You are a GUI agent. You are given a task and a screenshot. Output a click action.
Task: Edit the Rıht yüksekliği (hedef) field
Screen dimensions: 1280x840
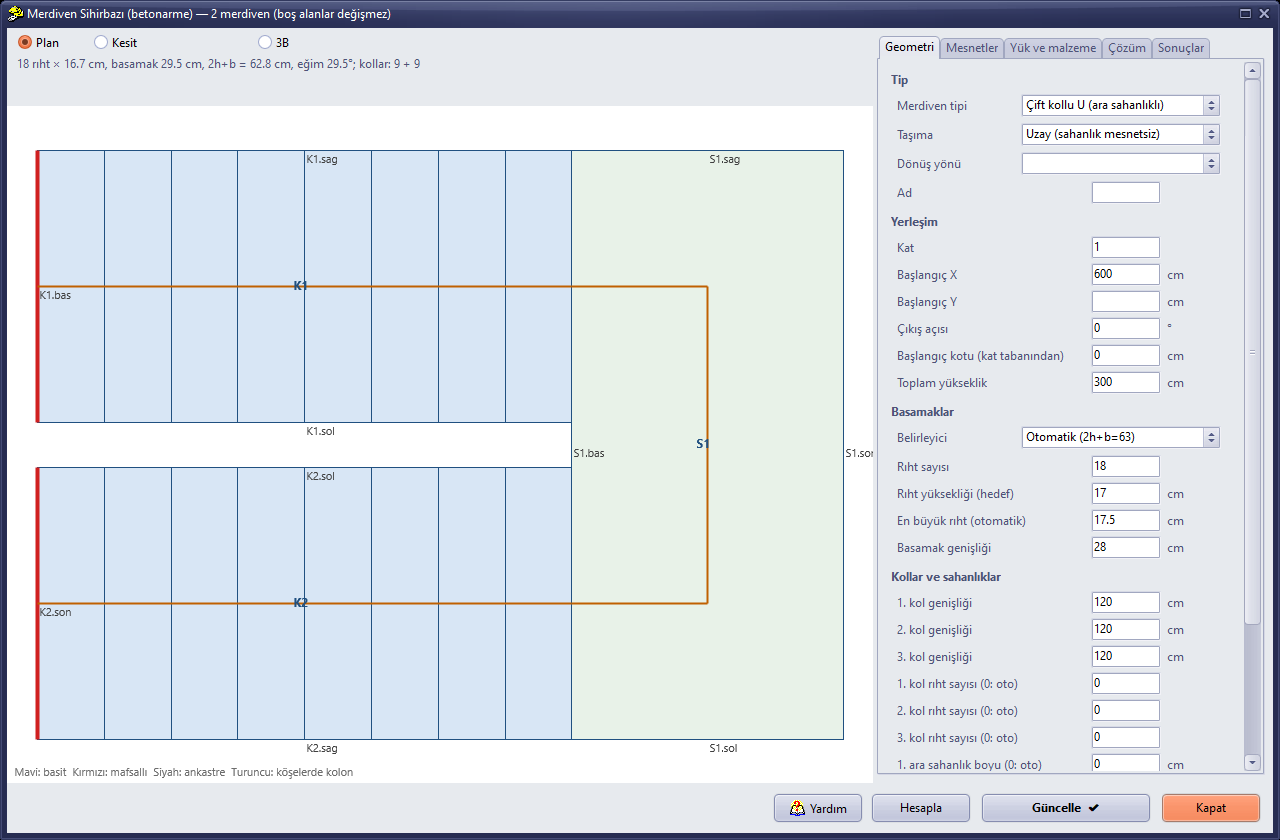[1126, 493]
